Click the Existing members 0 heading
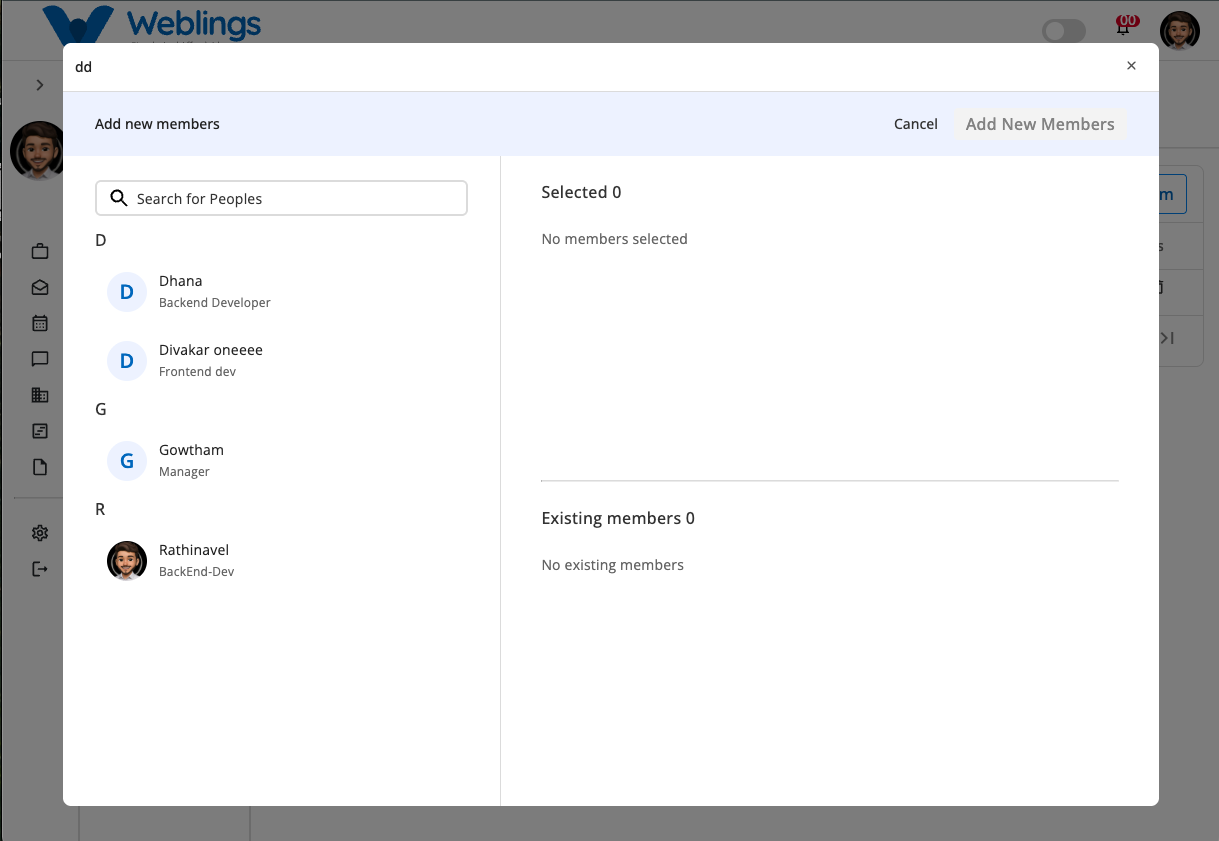The width and height of the screenshot is (1219, 841). [618, 518]
